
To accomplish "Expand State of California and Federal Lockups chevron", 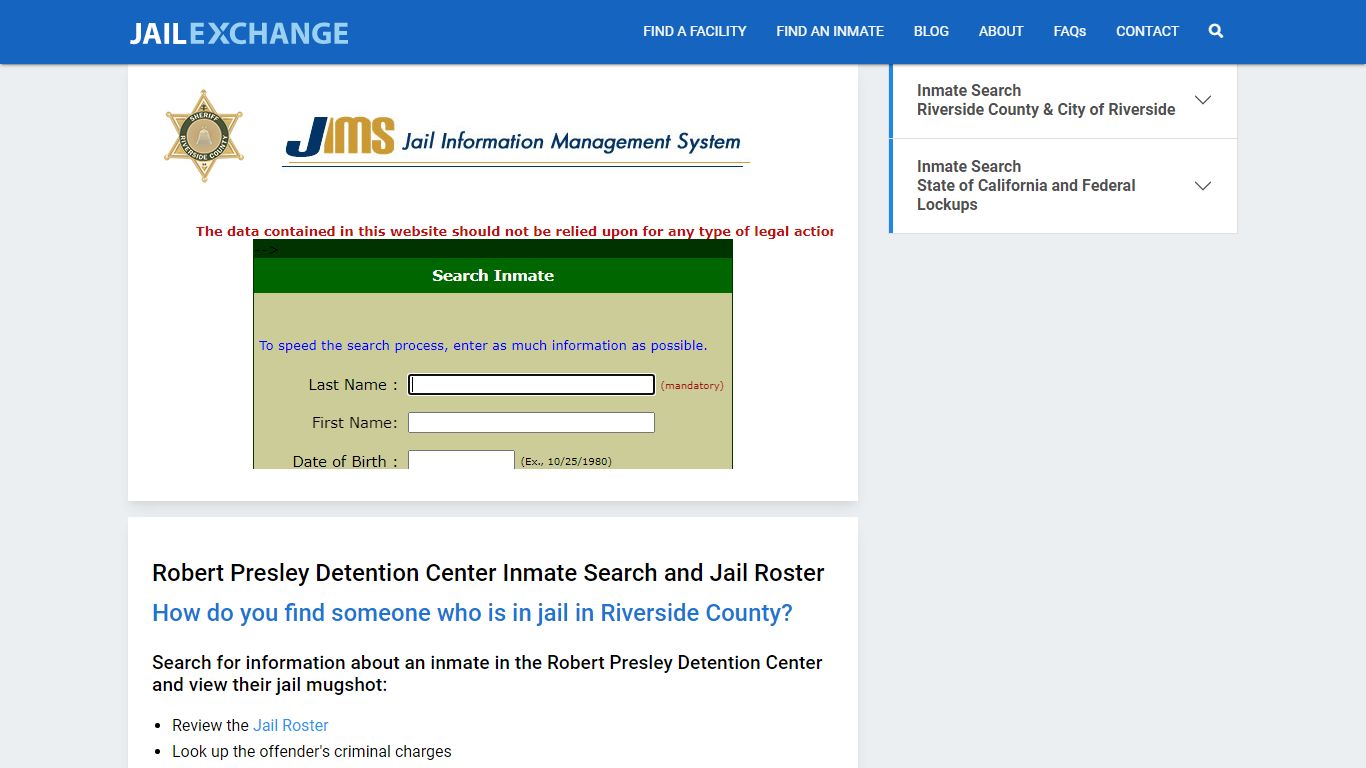I will [x=1202, y=186].
